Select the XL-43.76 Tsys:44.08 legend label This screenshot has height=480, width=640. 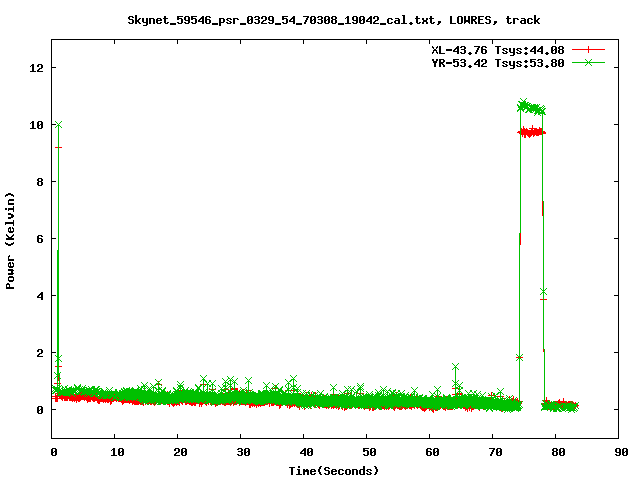(x=498, y=50)
